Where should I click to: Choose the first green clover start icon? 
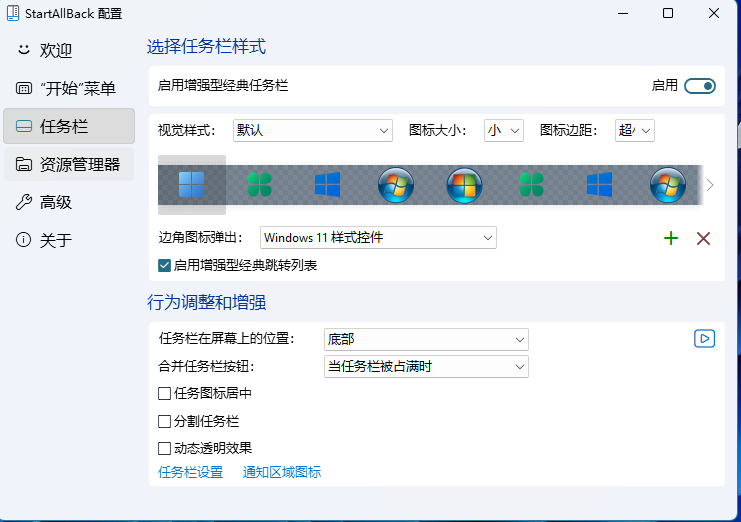[259, 185]
